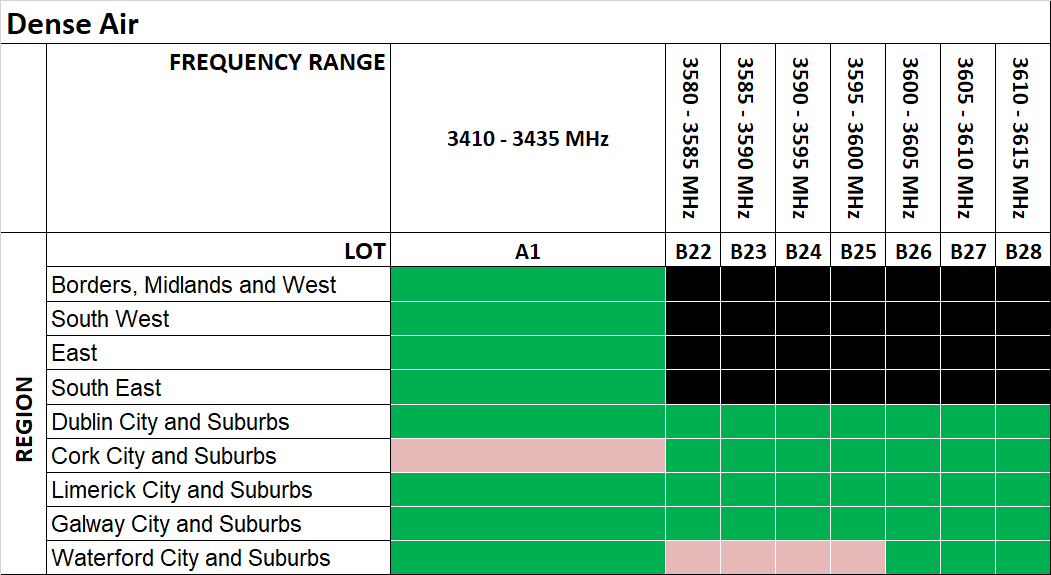This screenshot has width=1051, height=575.
Task: Click the South West region row label
Action: point(111,319)
